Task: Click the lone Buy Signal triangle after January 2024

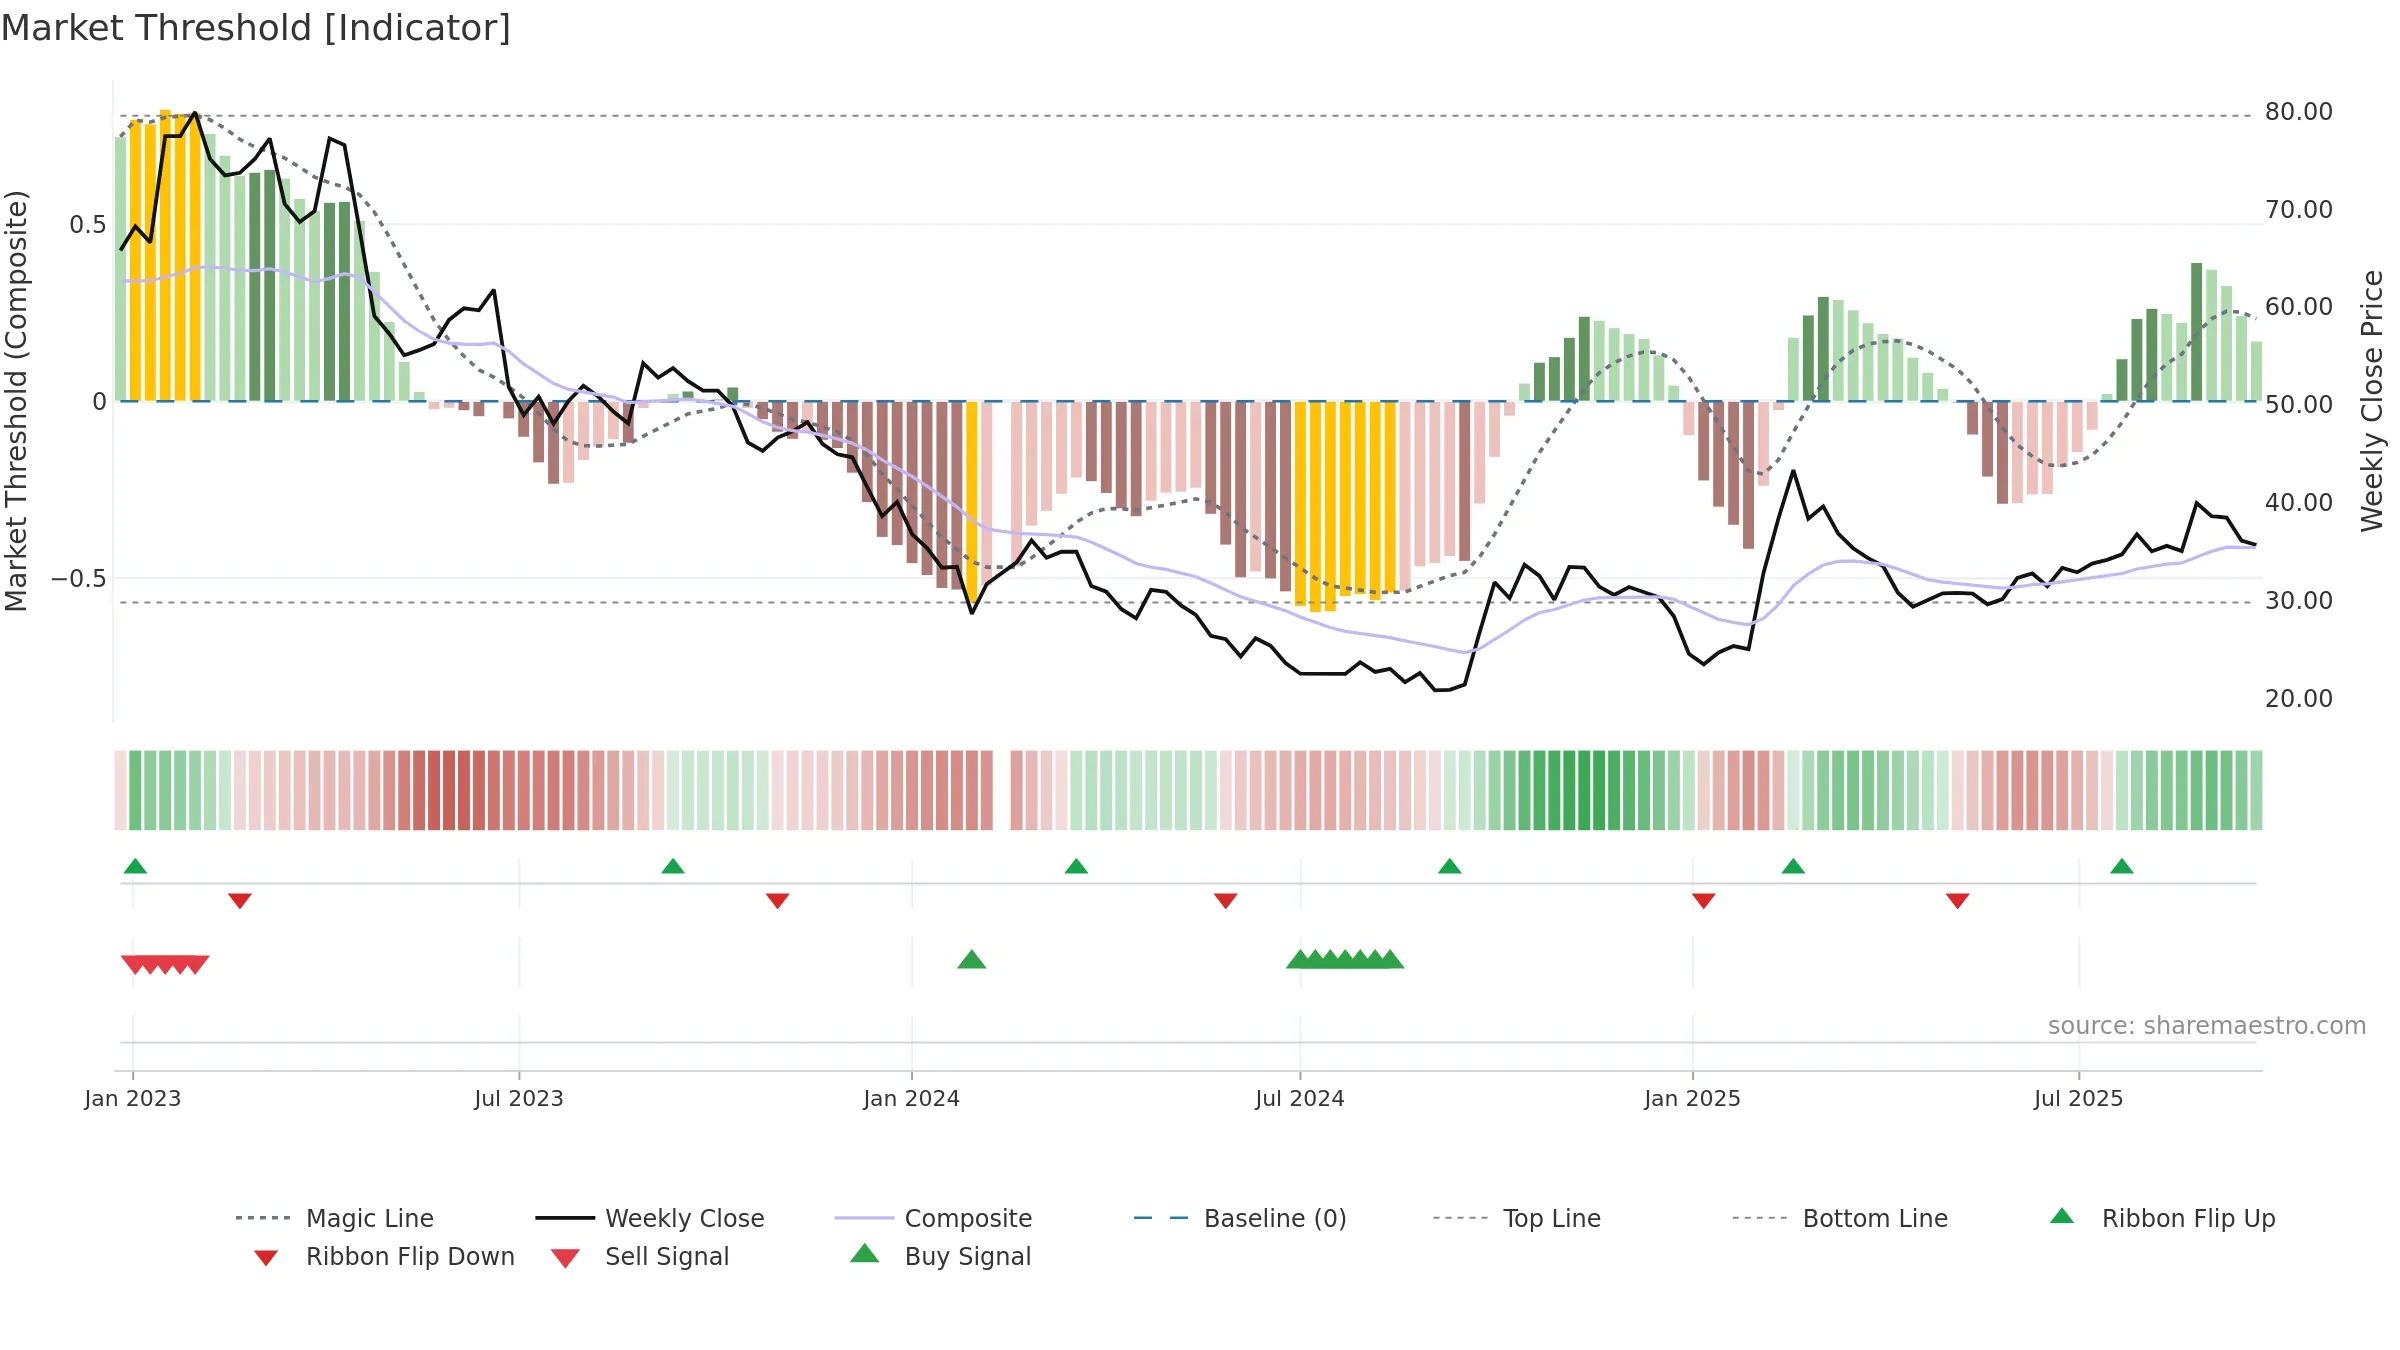Action: coord(972,960)
